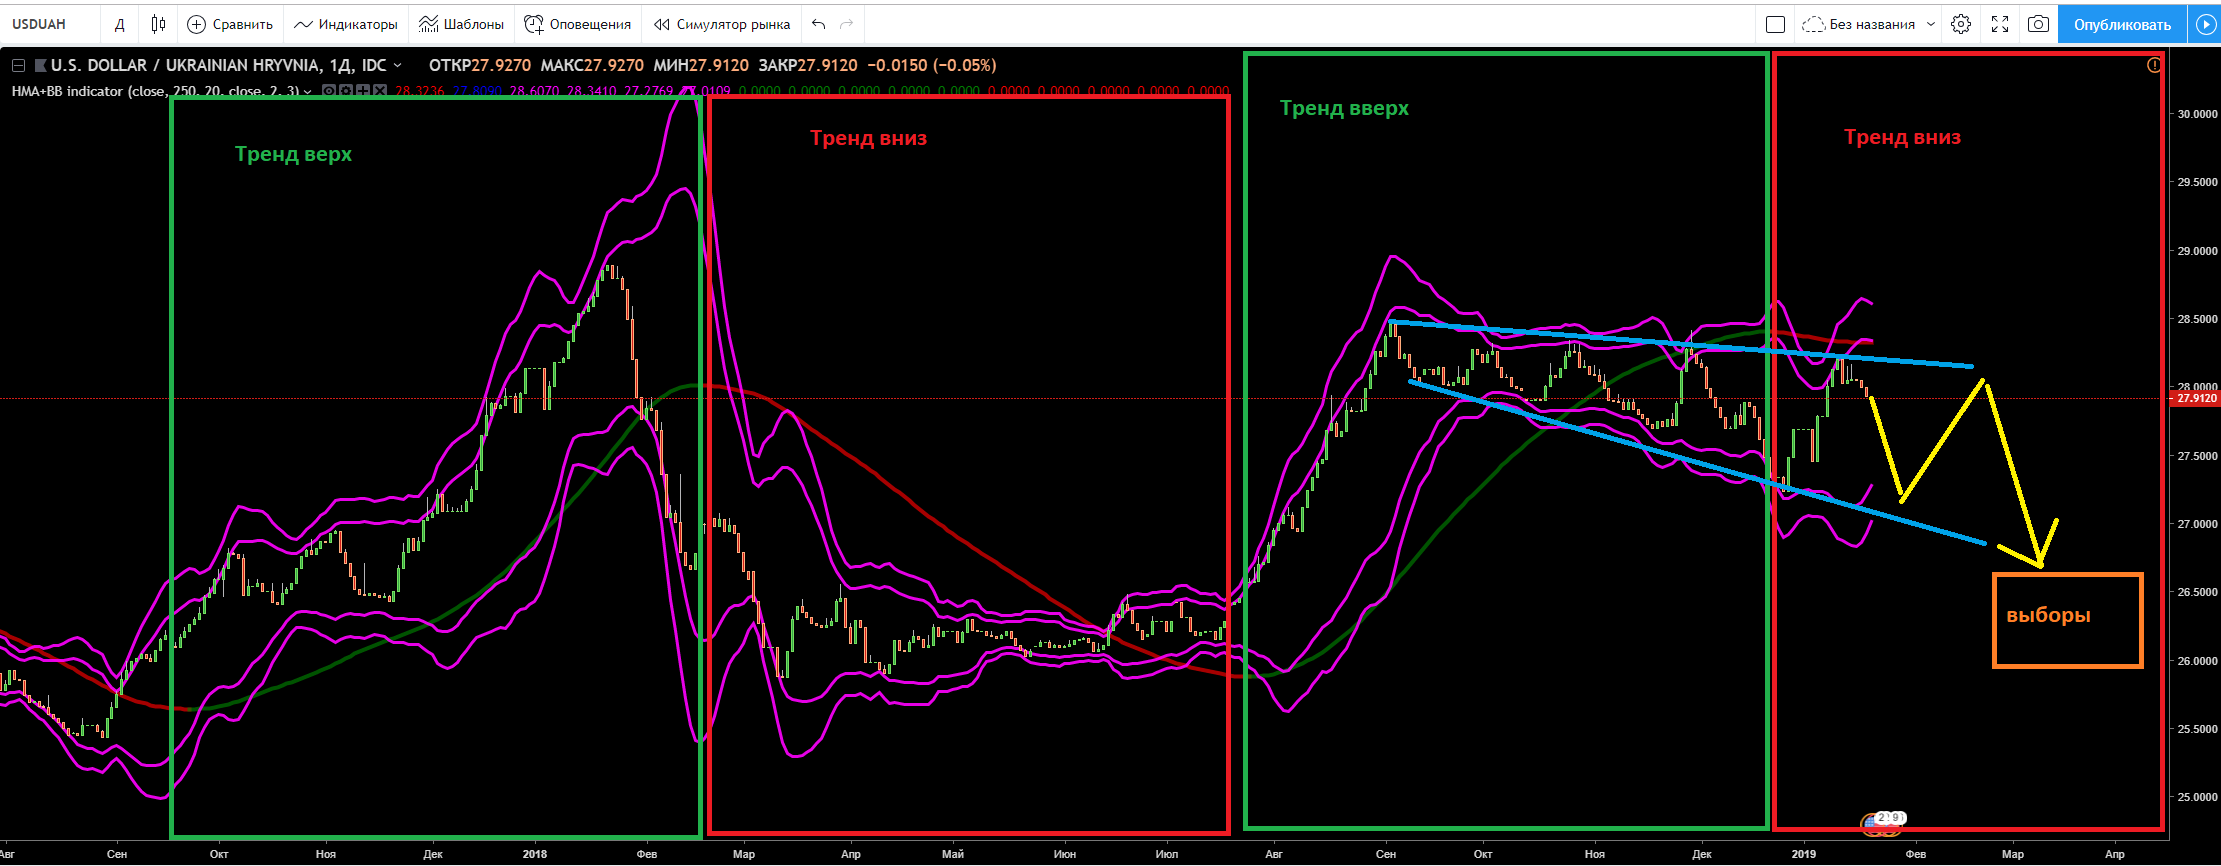Open the Индикаторы indicators menu
Screen dimensions: 2221x866
tap(346, 24)
